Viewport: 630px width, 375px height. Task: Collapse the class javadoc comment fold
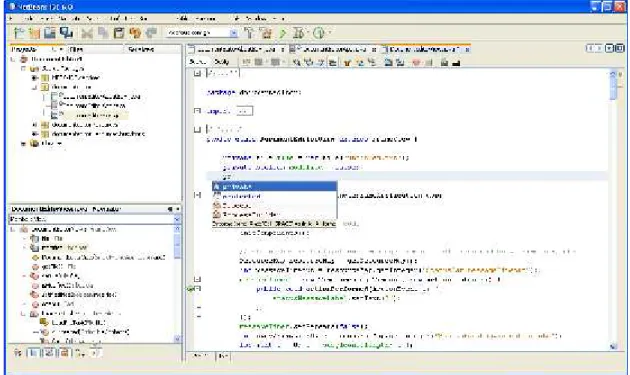click(197, 129)
